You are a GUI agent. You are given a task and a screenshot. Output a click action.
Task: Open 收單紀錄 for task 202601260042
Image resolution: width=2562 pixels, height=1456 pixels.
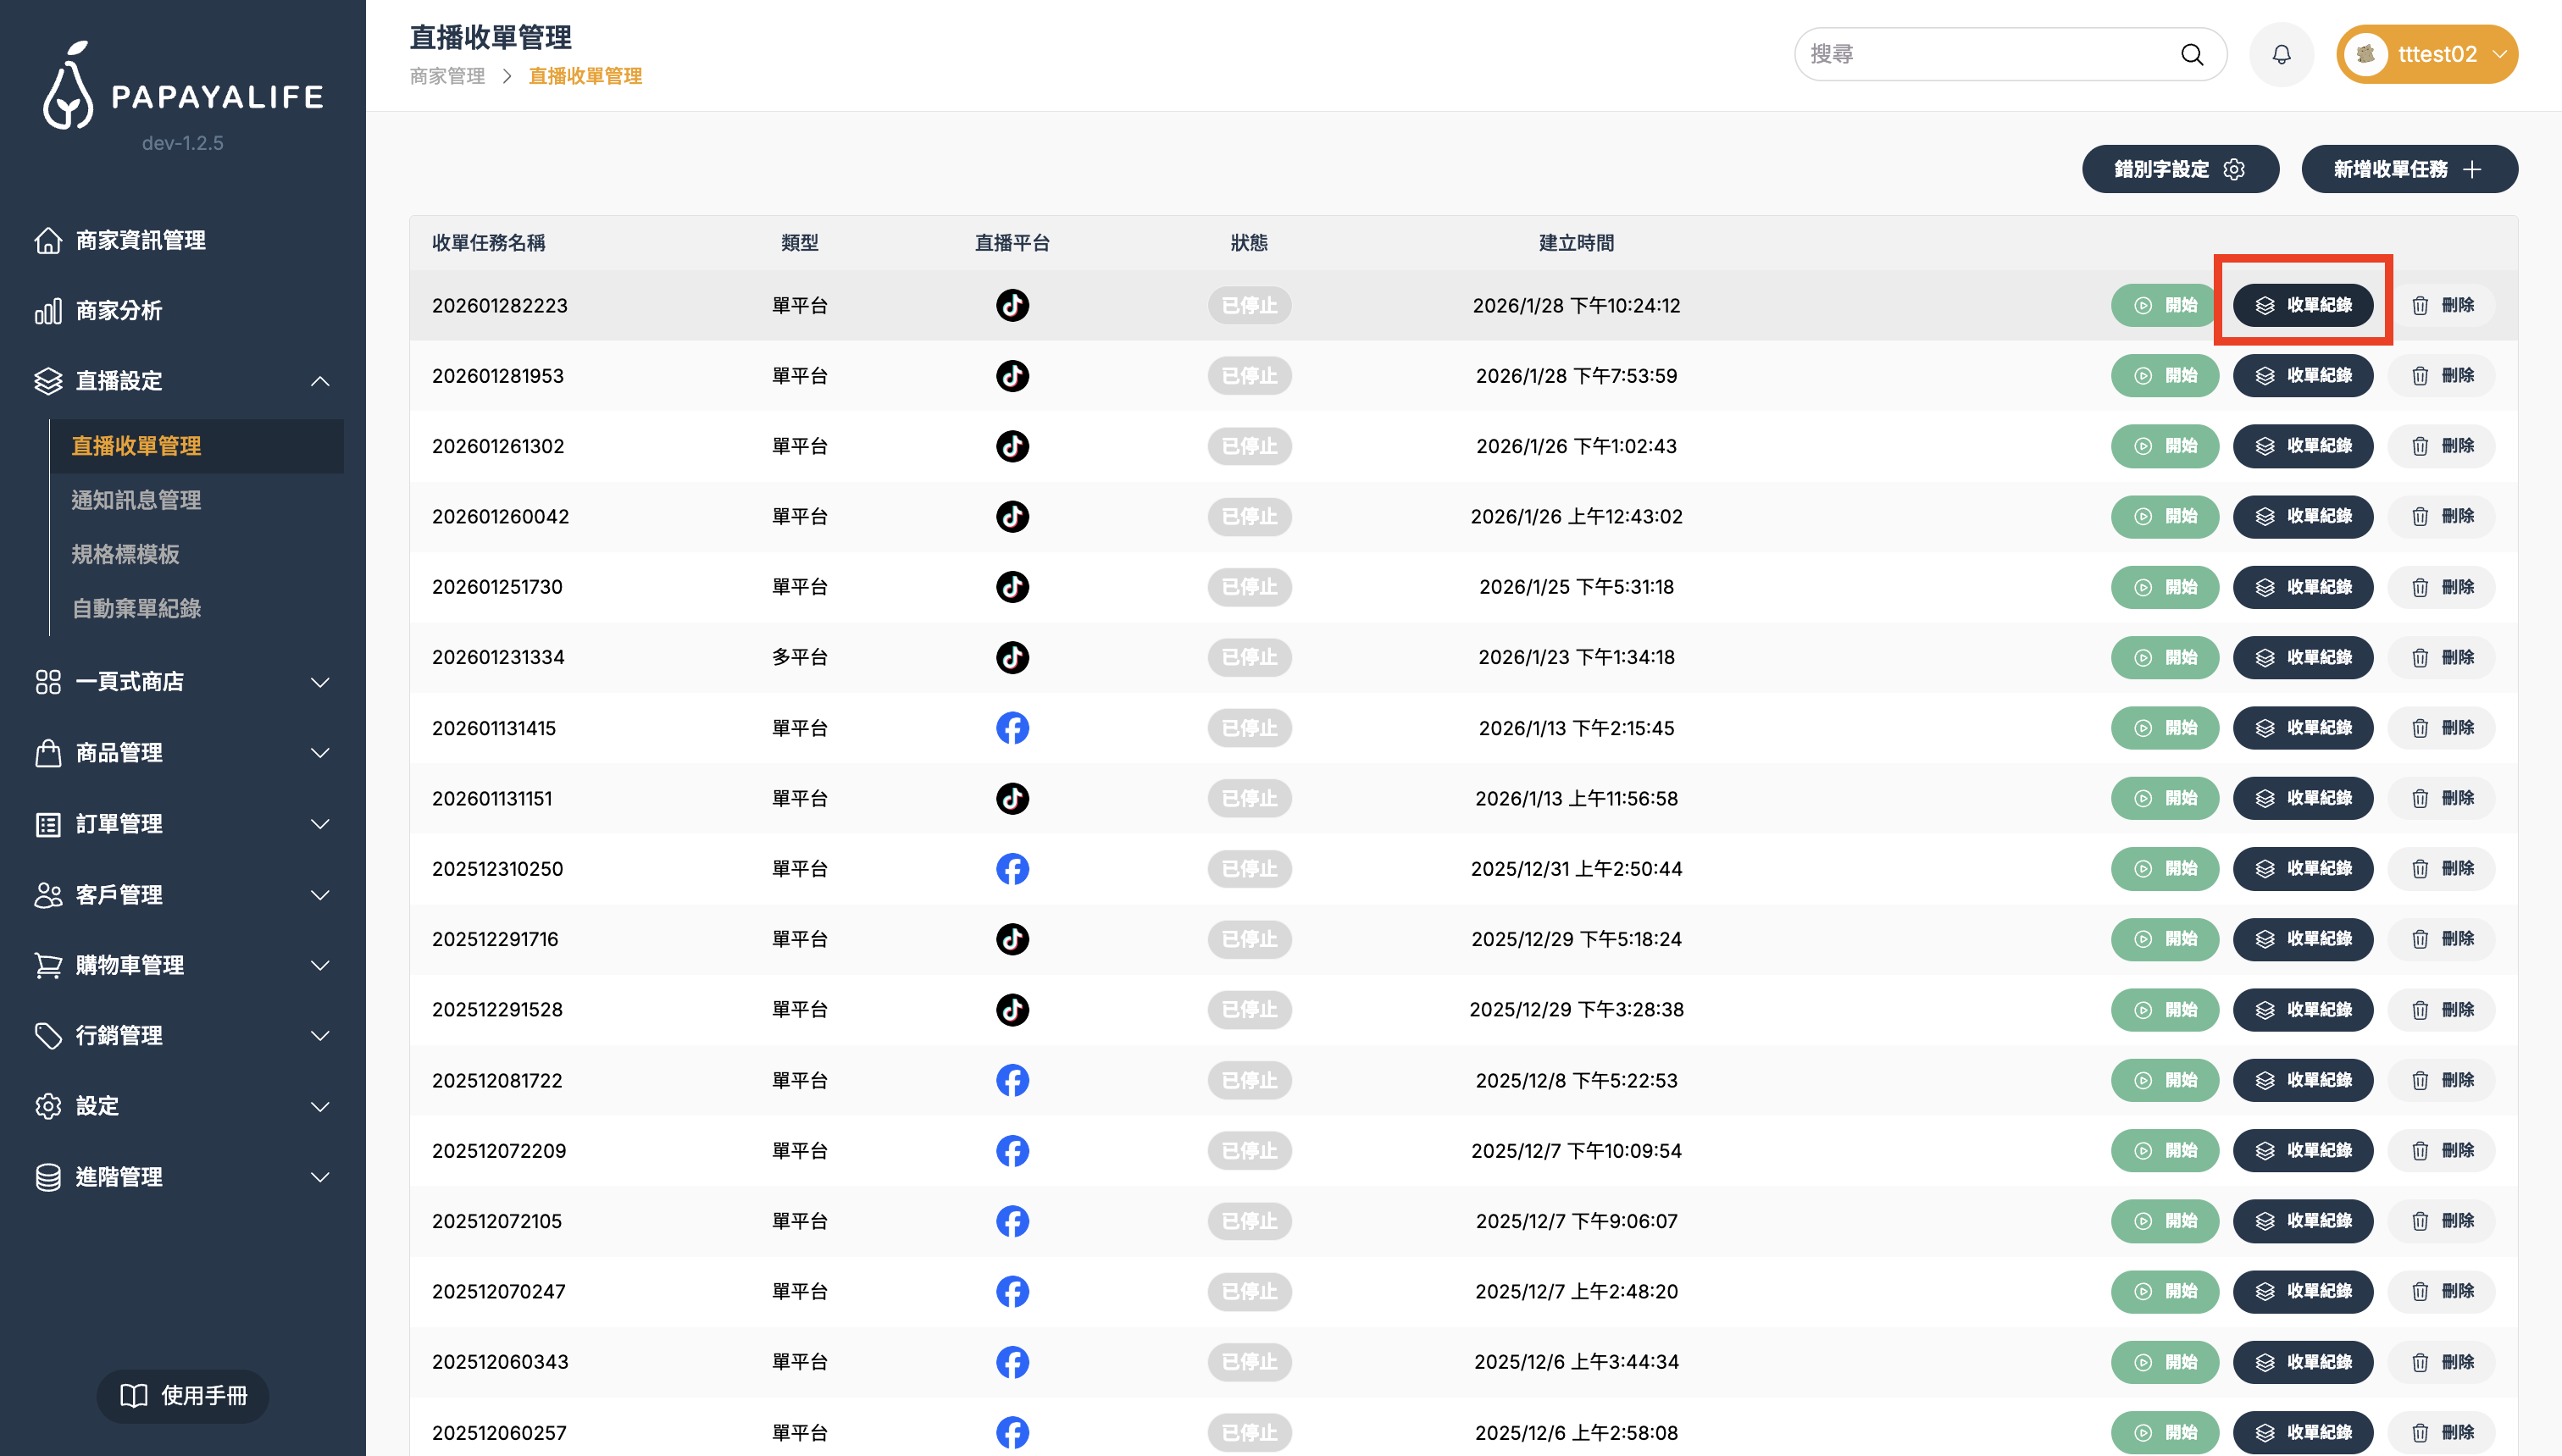tap(2302, 516)
